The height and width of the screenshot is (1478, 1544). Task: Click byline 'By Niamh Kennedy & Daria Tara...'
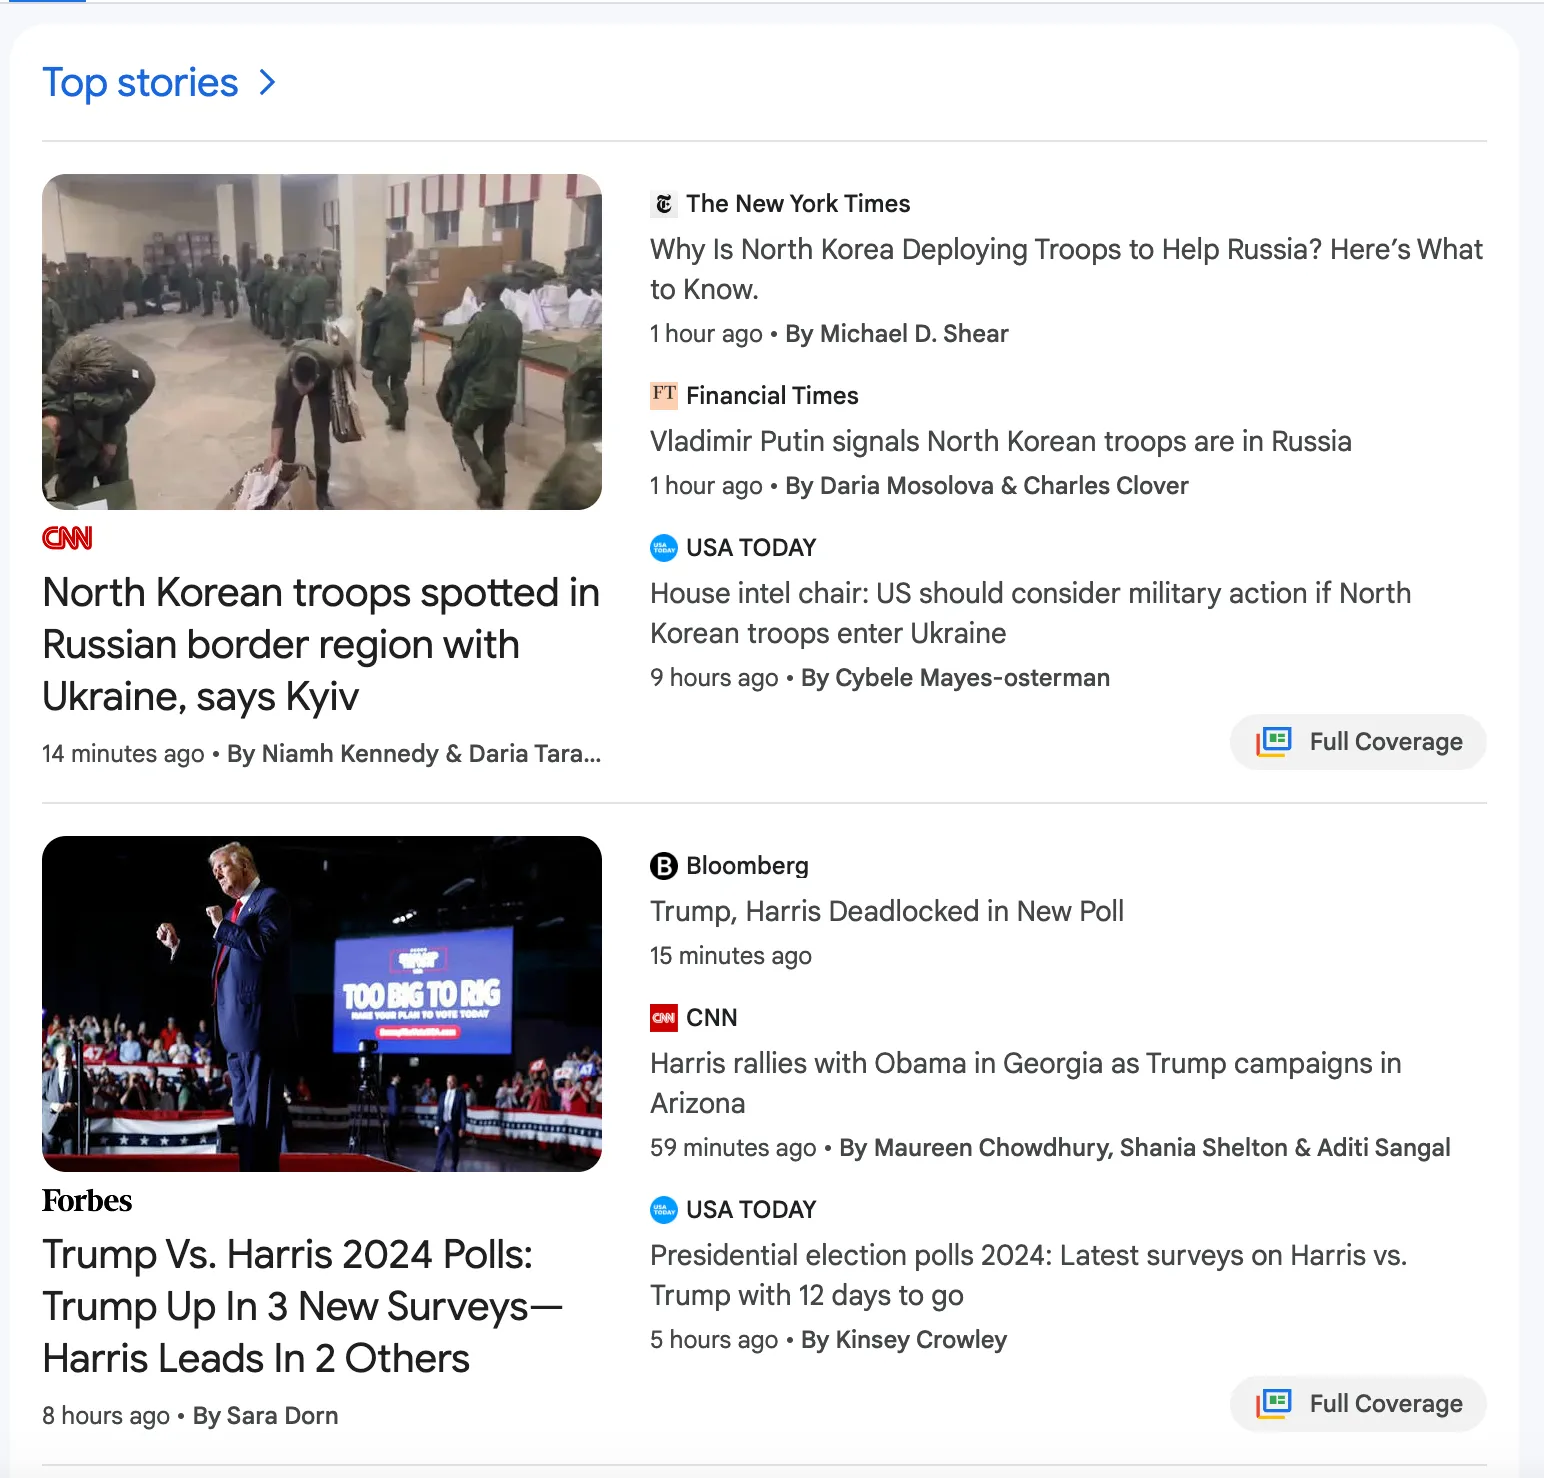pos(414,754)
